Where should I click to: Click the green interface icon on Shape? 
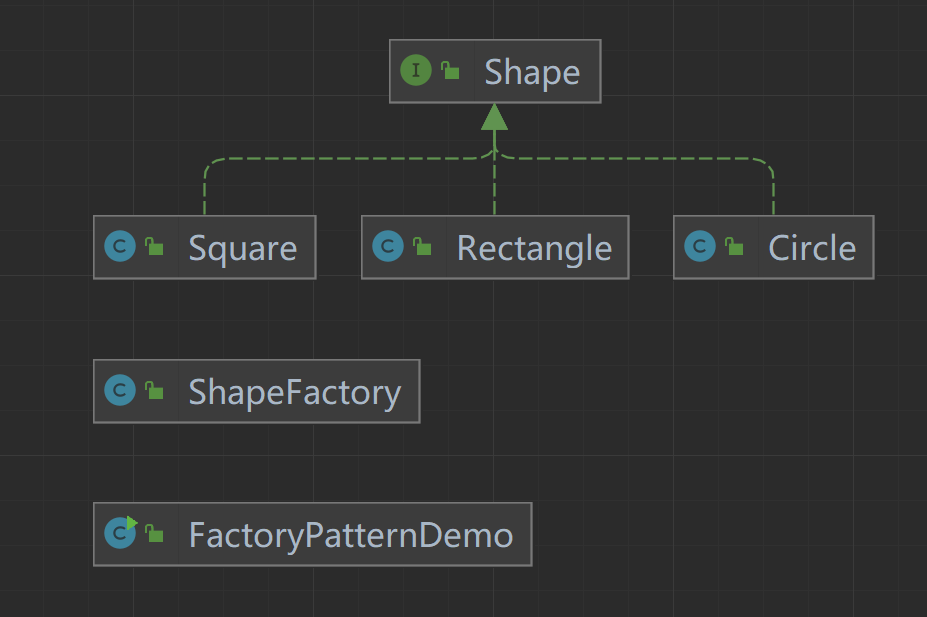[416, 71]
